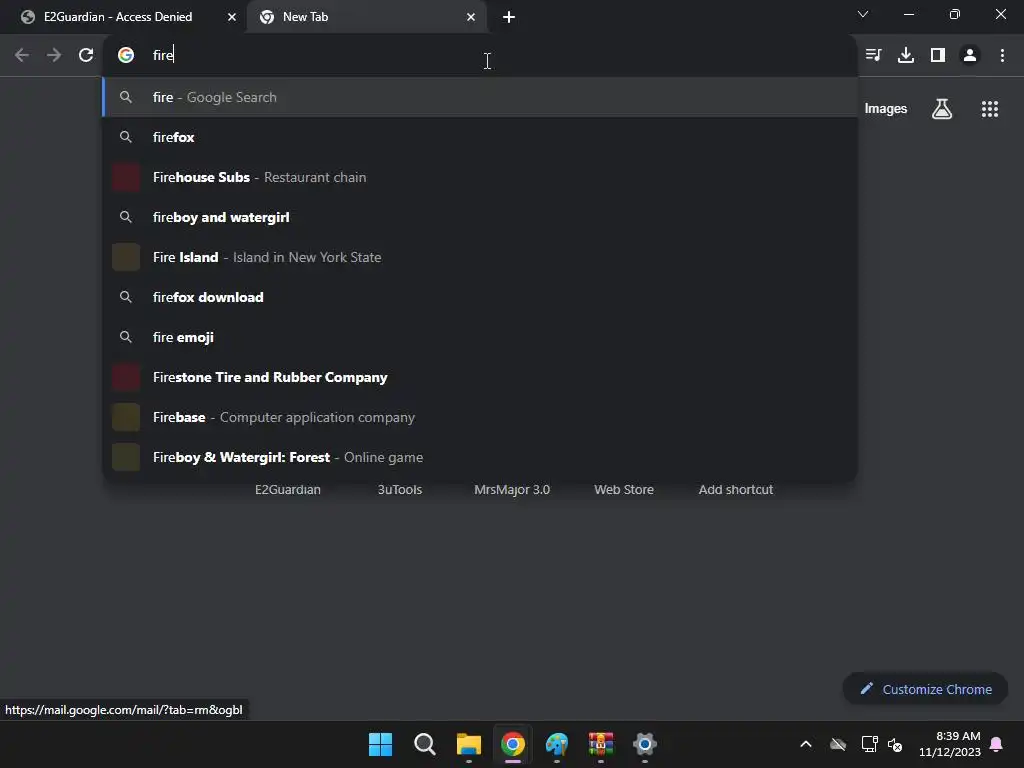Choose 'Firehouse Subs' restaurant chain suggestion
The image size is (1024, 768).
(x=480, y=177)
